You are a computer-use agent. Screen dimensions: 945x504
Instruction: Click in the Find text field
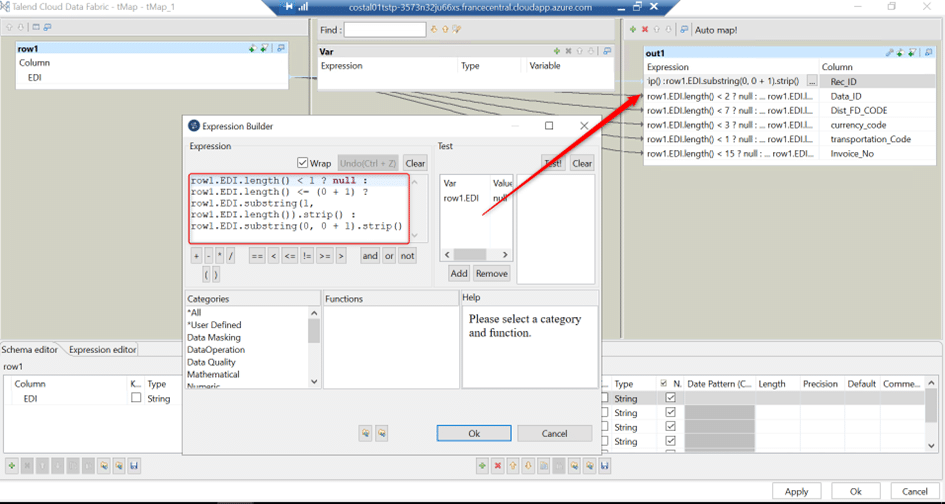tap(385, 30)
